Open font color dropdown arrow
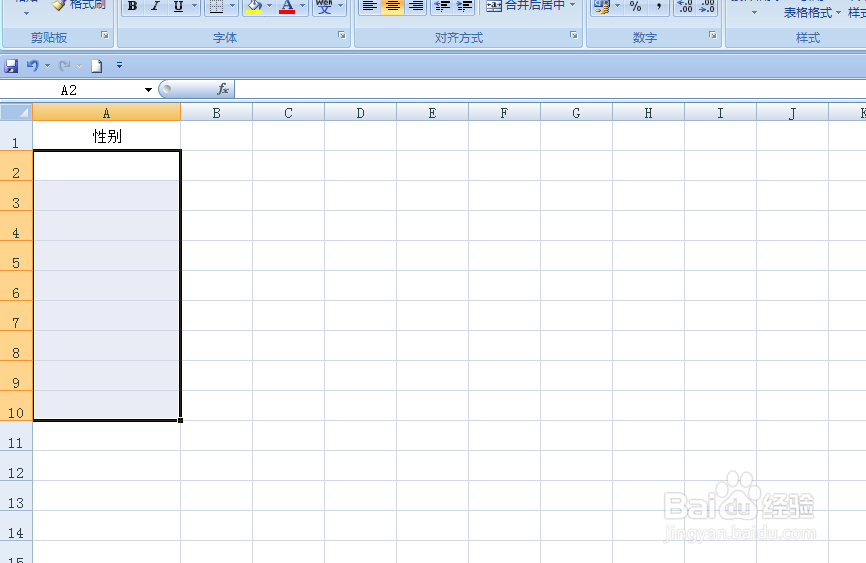 coord(303,7)
